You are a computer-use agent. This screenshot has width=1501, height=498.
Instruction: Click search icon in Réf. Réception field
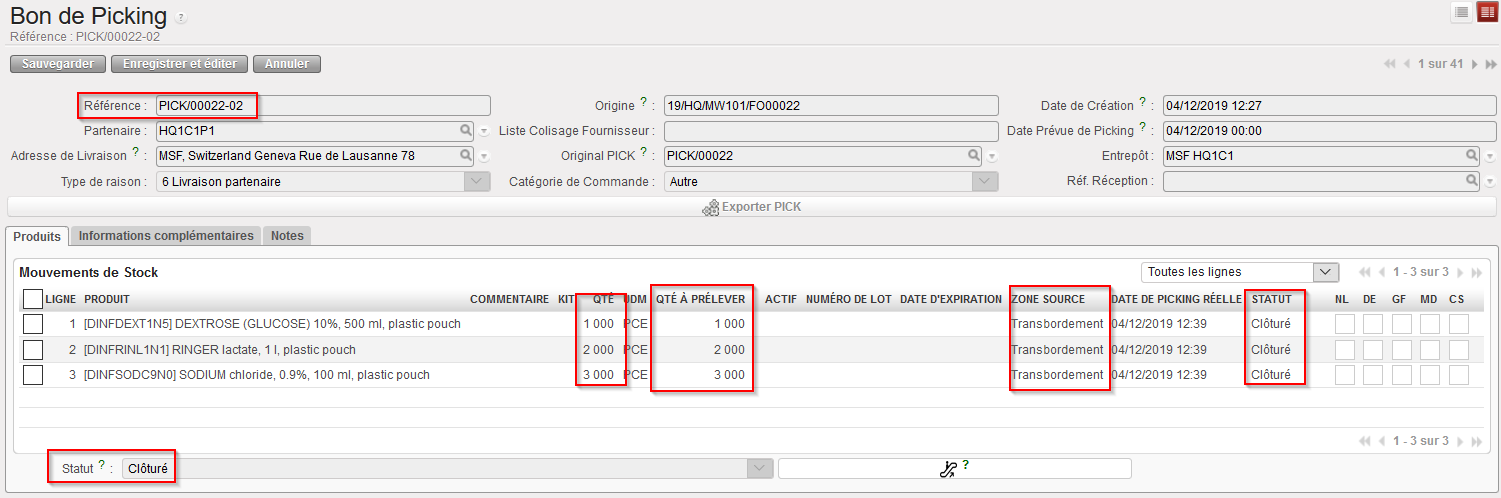[x=1472, y=181]
